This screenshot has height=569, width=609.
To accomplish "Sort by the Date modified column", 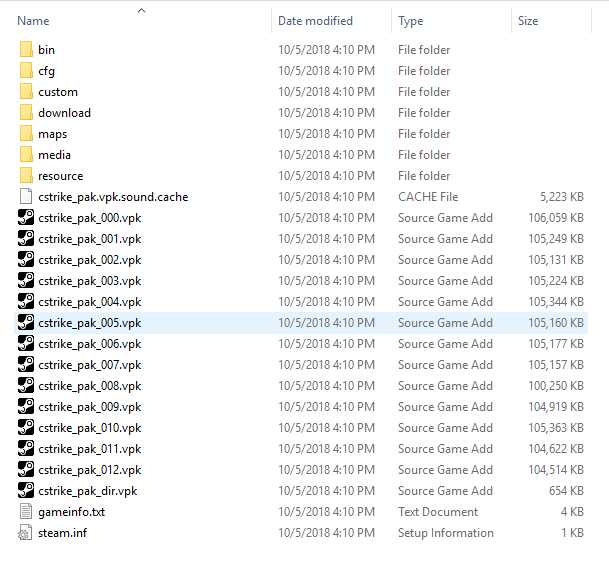I will 317,21.
